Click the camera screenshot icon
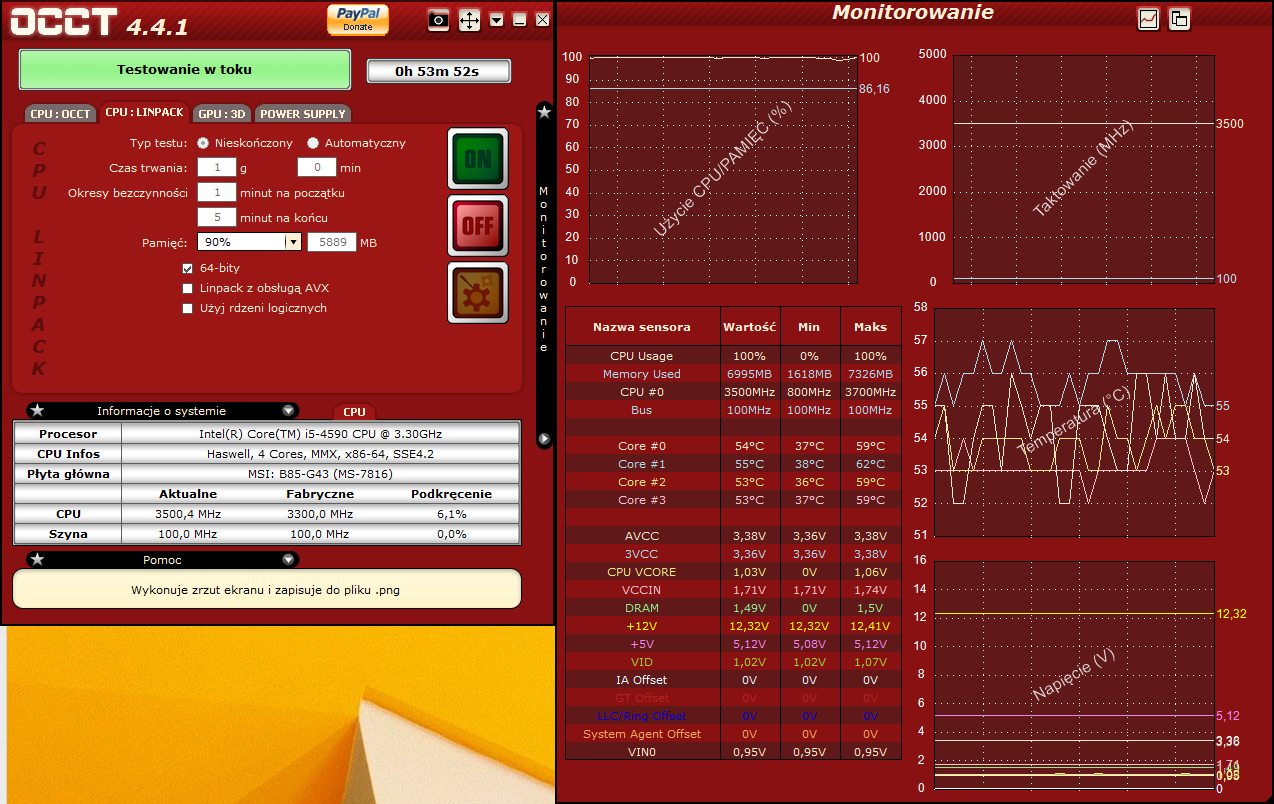Image resolution: width=1274 pixels, height=804 pixels. coord(438,20)
